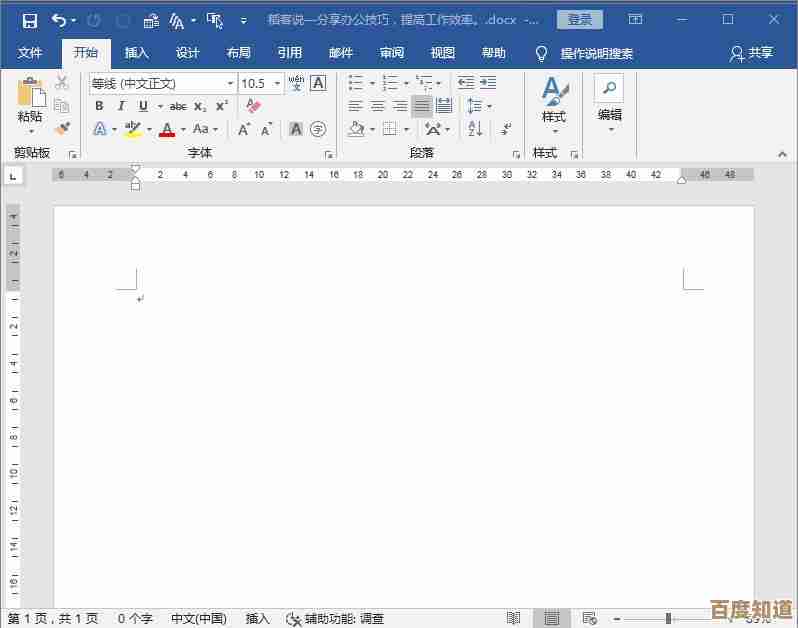Viewport: 798px width, 628px height.
Task: Increase font size with the larger A
Action: pos(244,129)
